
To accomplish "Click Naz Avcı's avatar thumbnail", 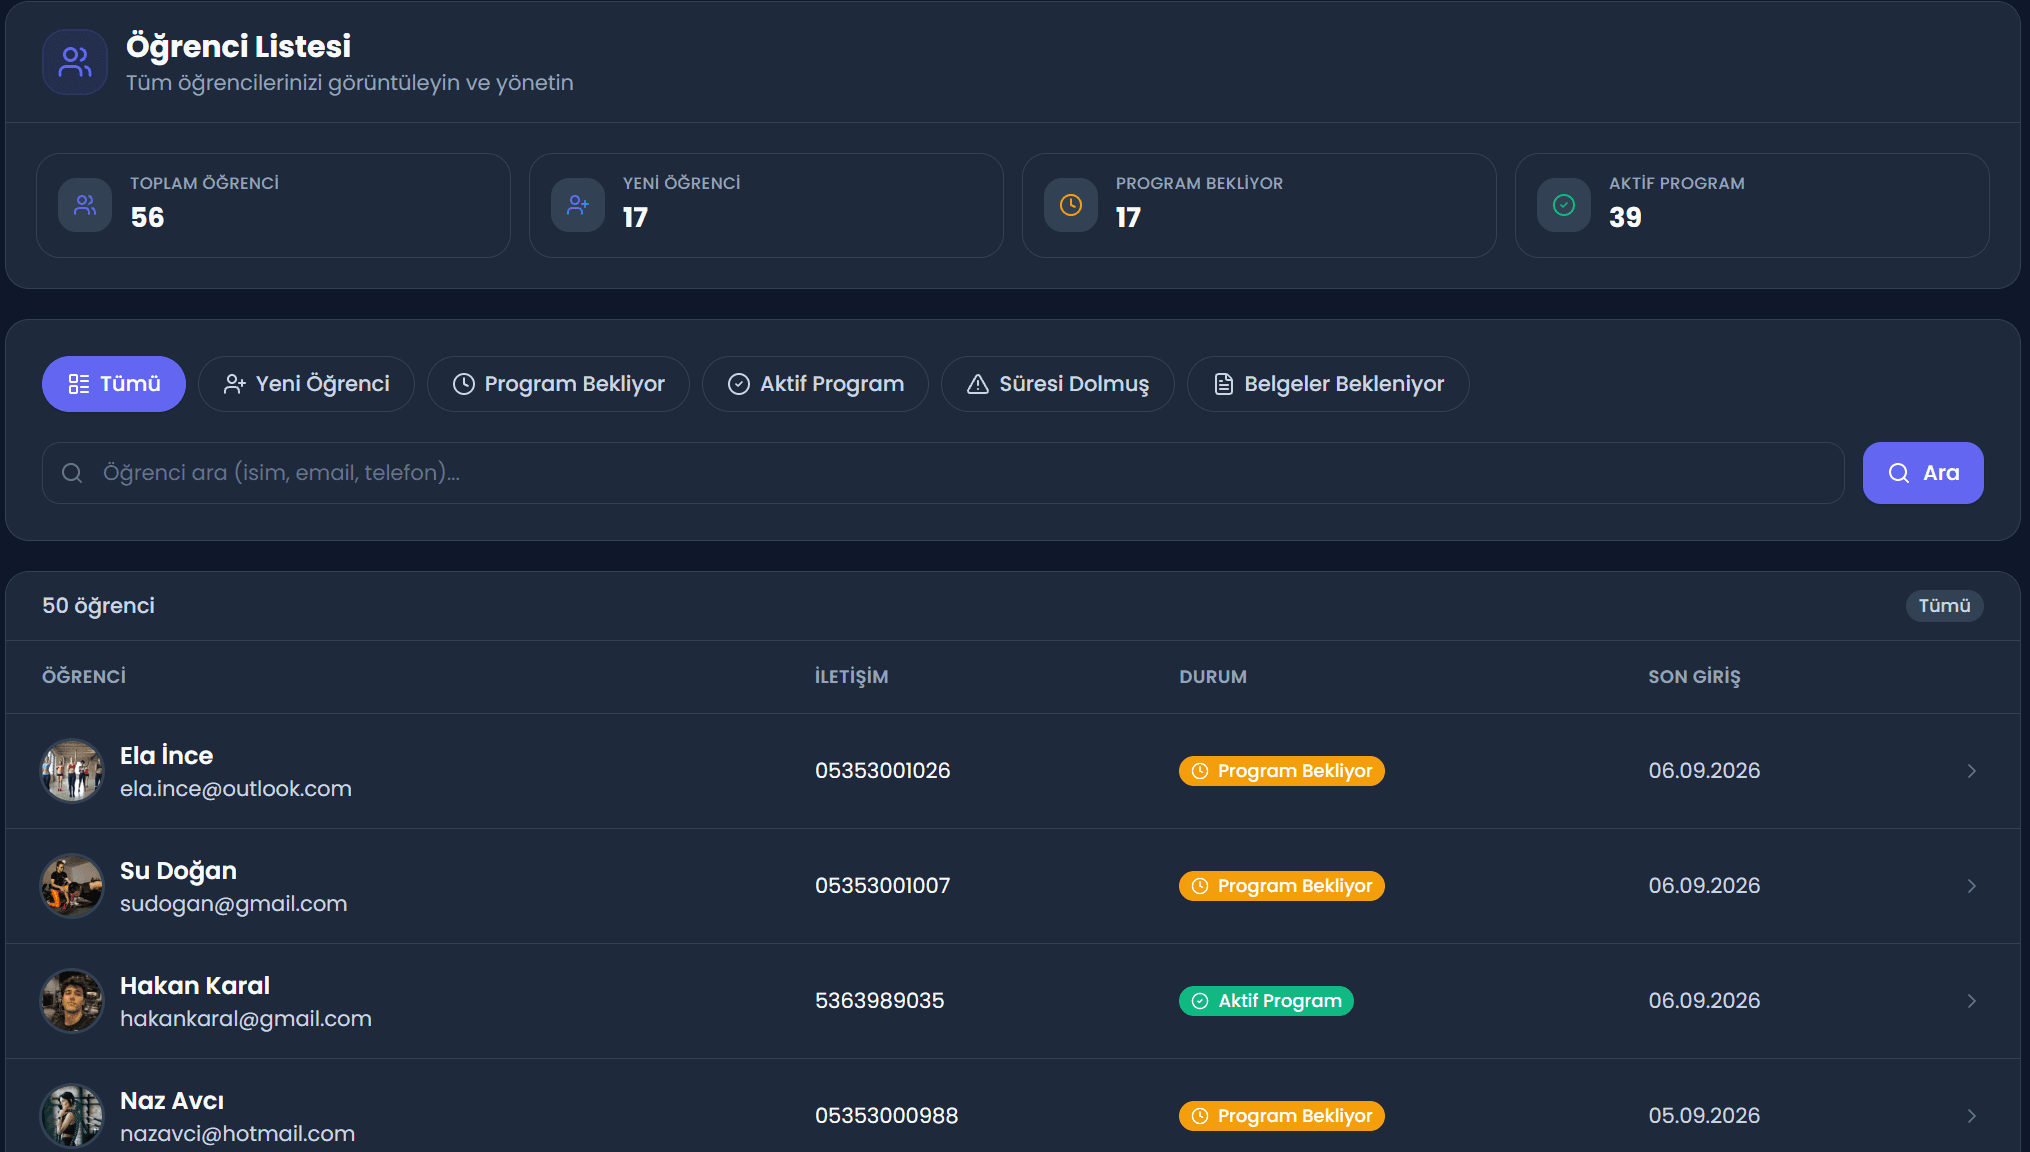I will (x=72, y=1116).
